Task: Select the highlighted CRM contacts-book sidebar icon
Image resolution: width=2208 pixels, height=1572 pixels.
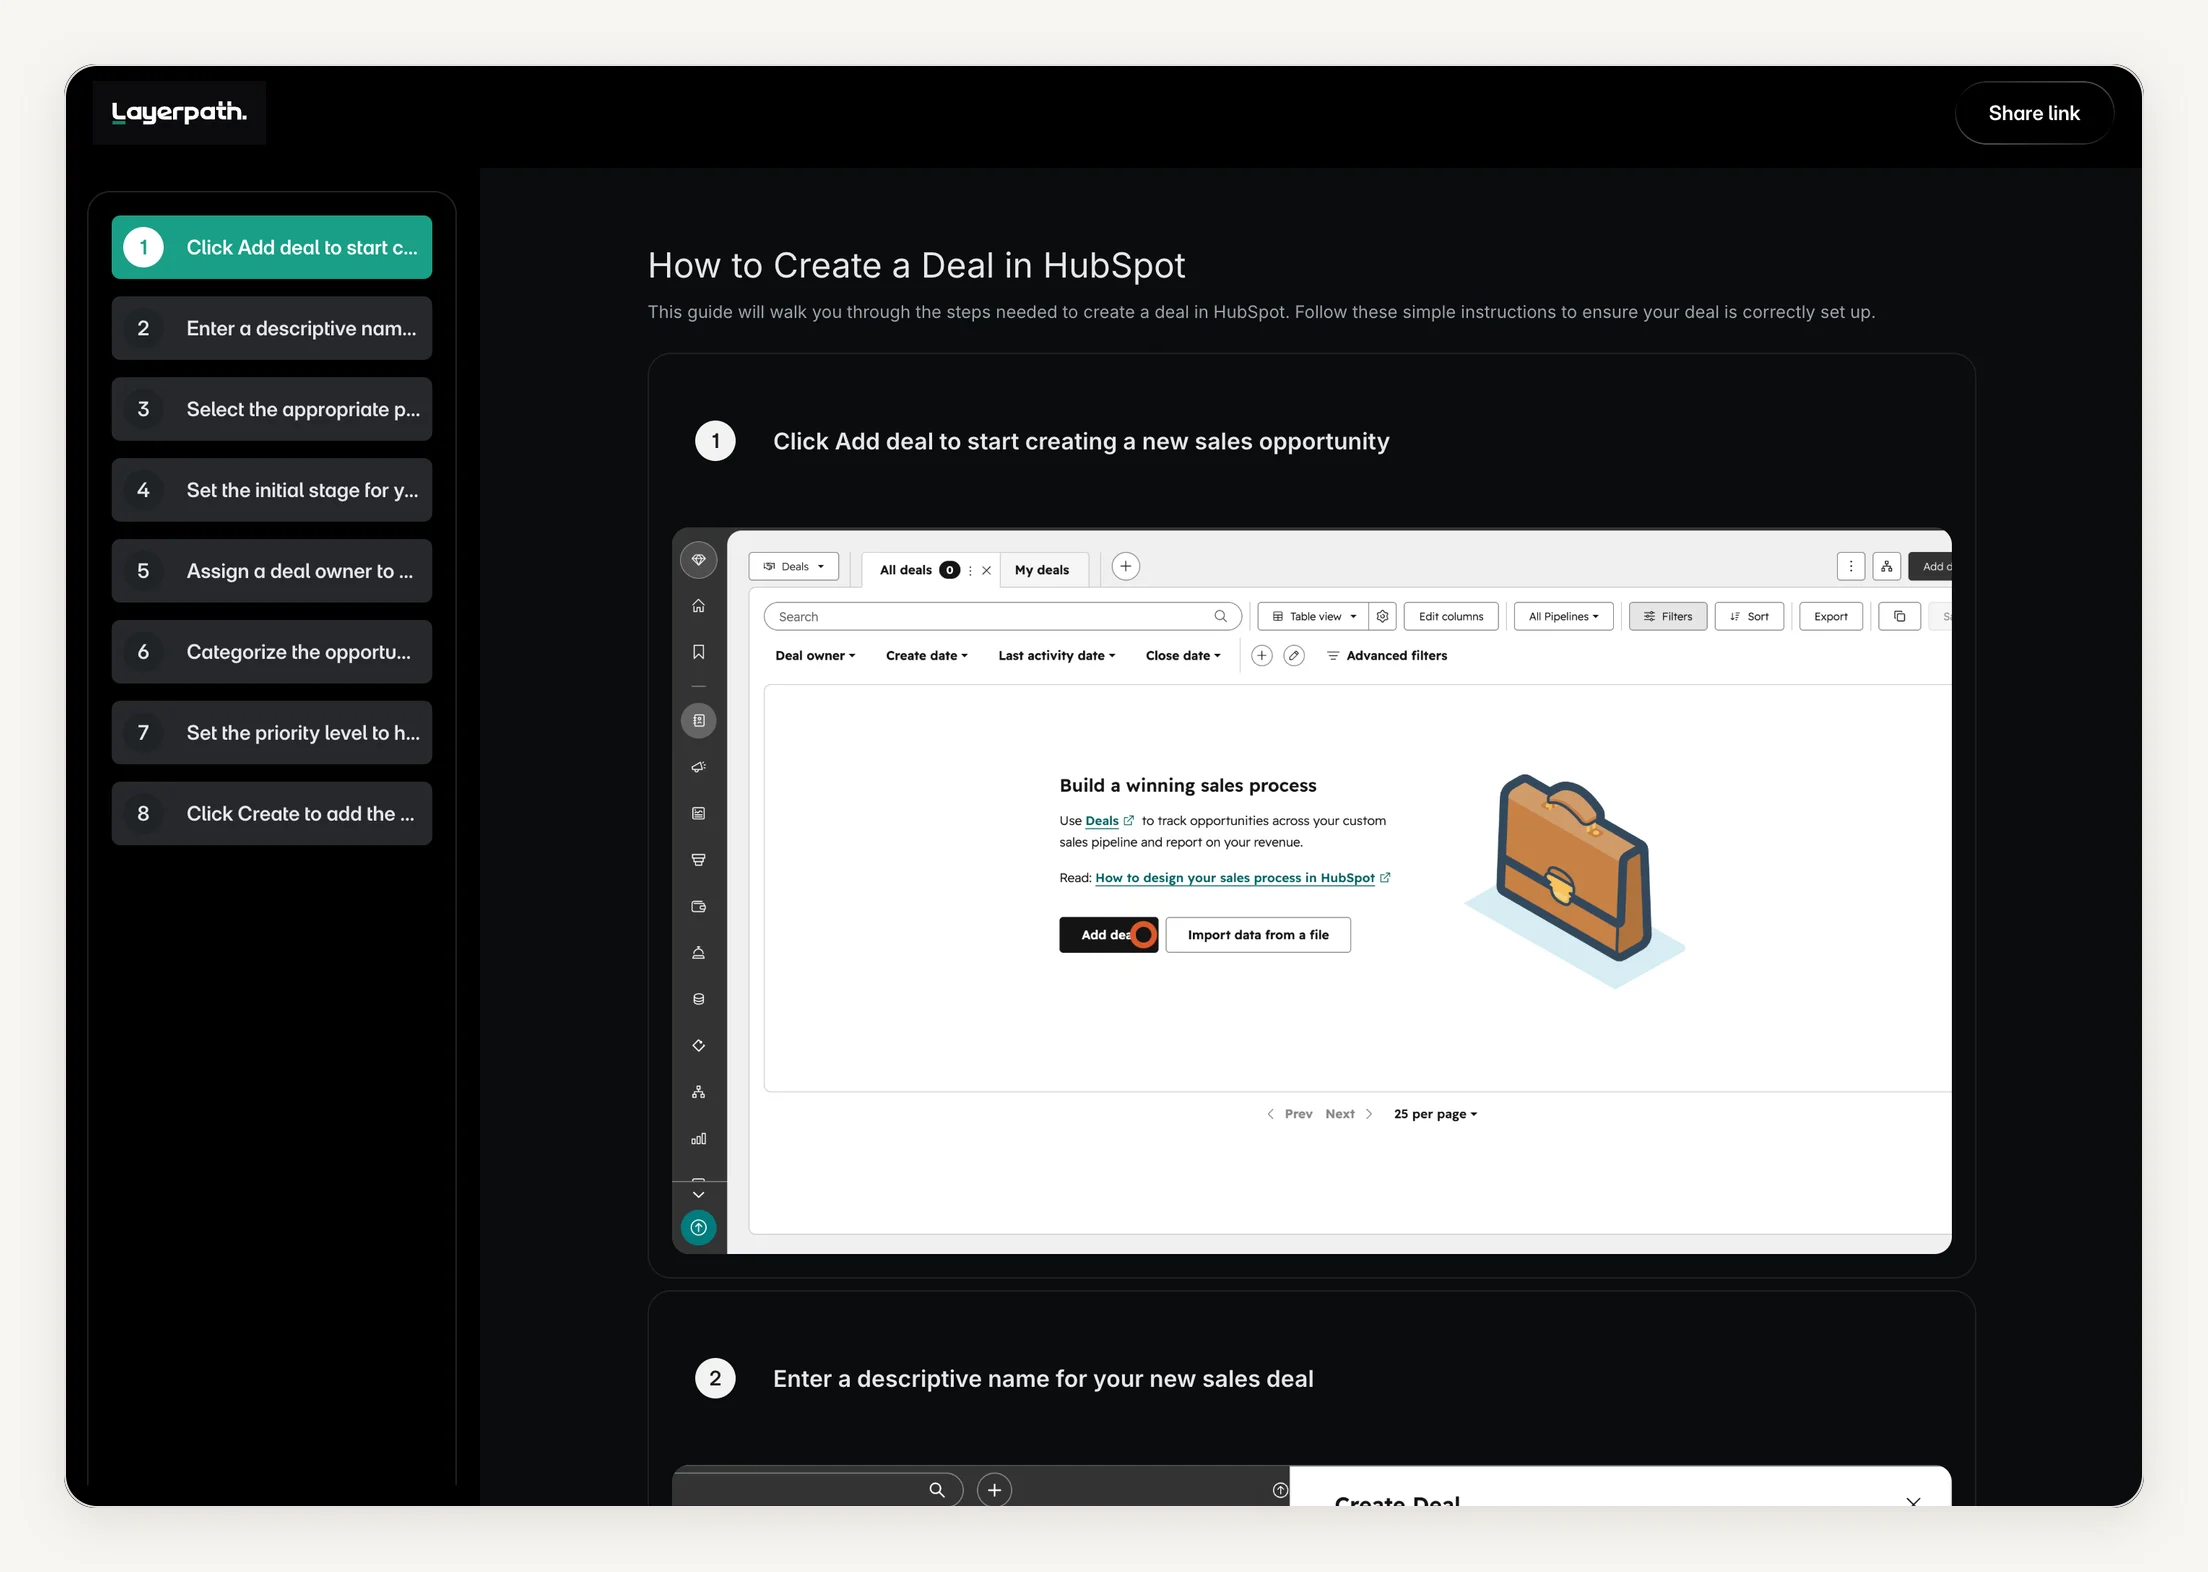Action: pyautogui.click(x=698, y=720)
